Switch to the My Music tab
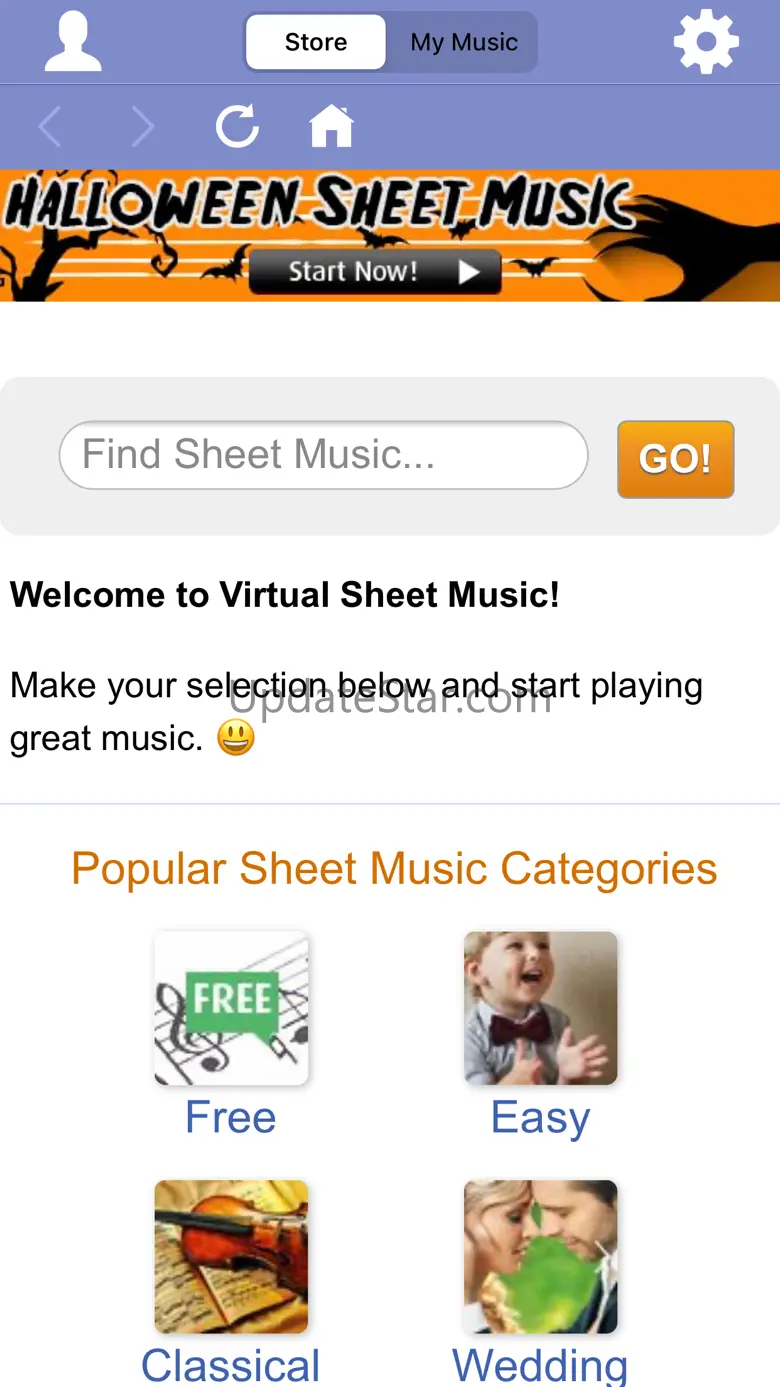780x1387 pixels. tap(464, 42)
